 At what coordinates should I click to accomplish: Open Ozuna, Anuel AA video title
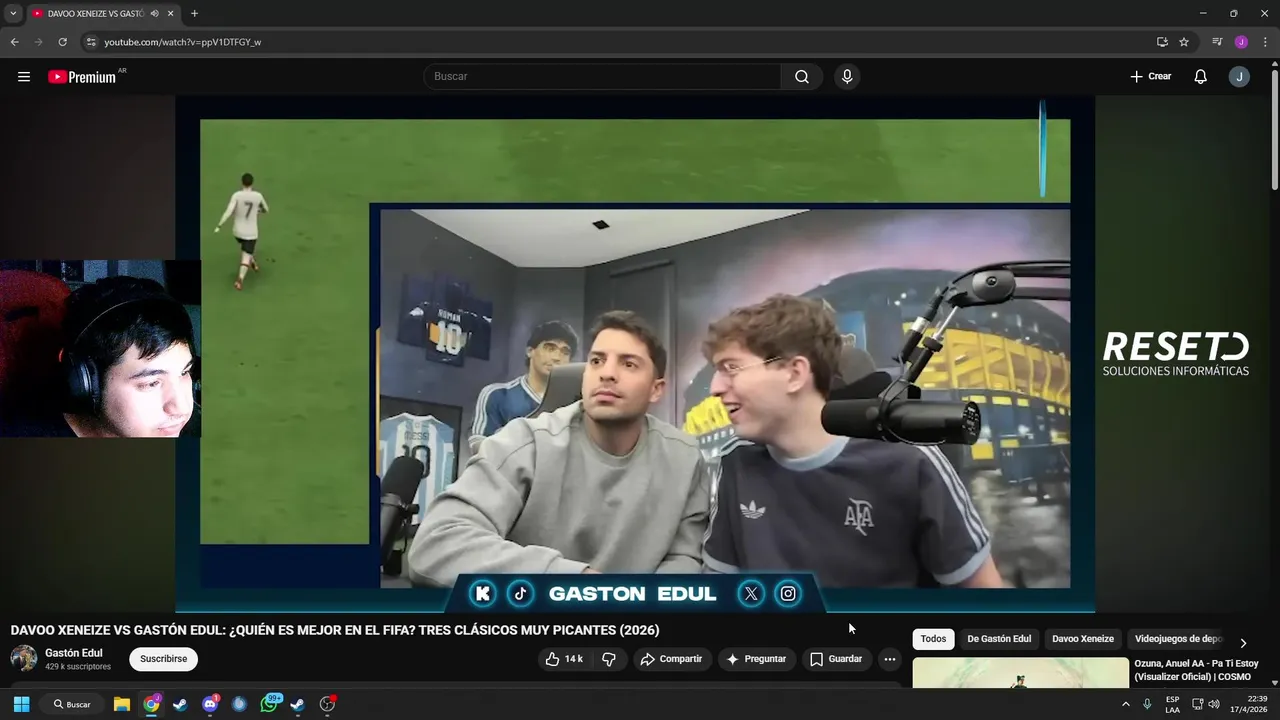(x=1196, y=670)
